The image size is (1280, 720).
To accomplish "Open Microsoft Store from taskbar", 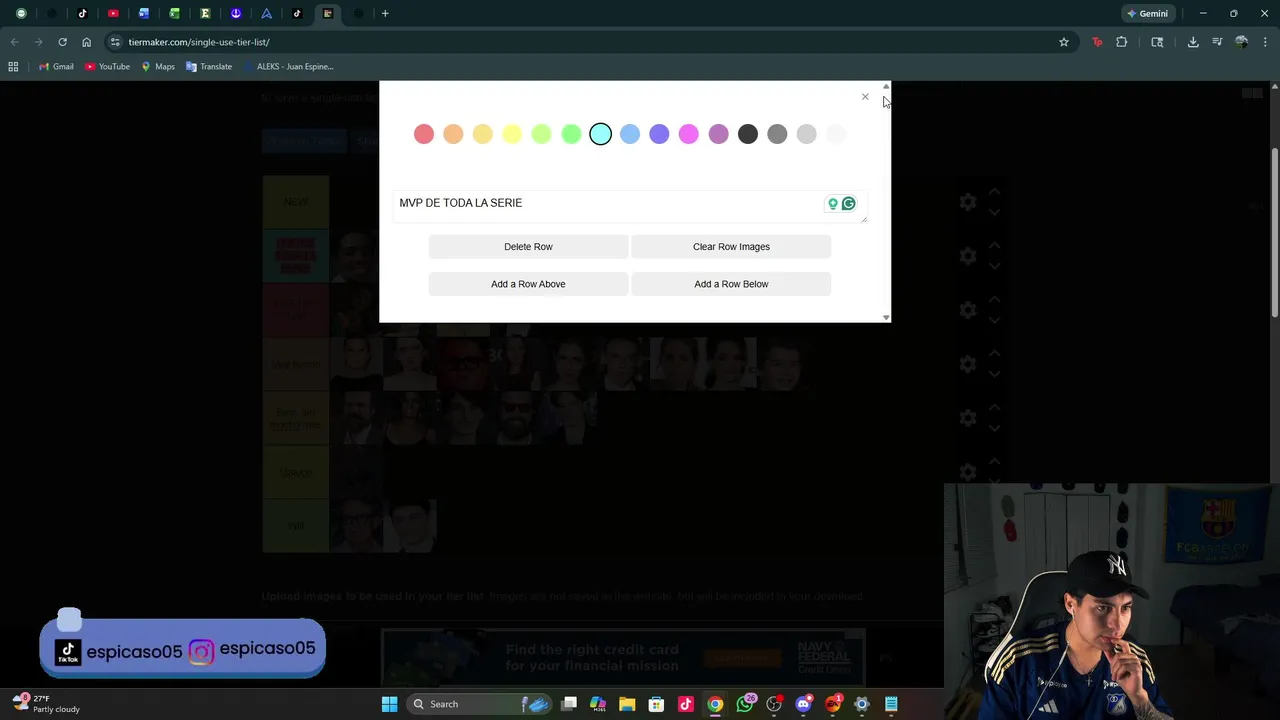I will pos(656,704).
